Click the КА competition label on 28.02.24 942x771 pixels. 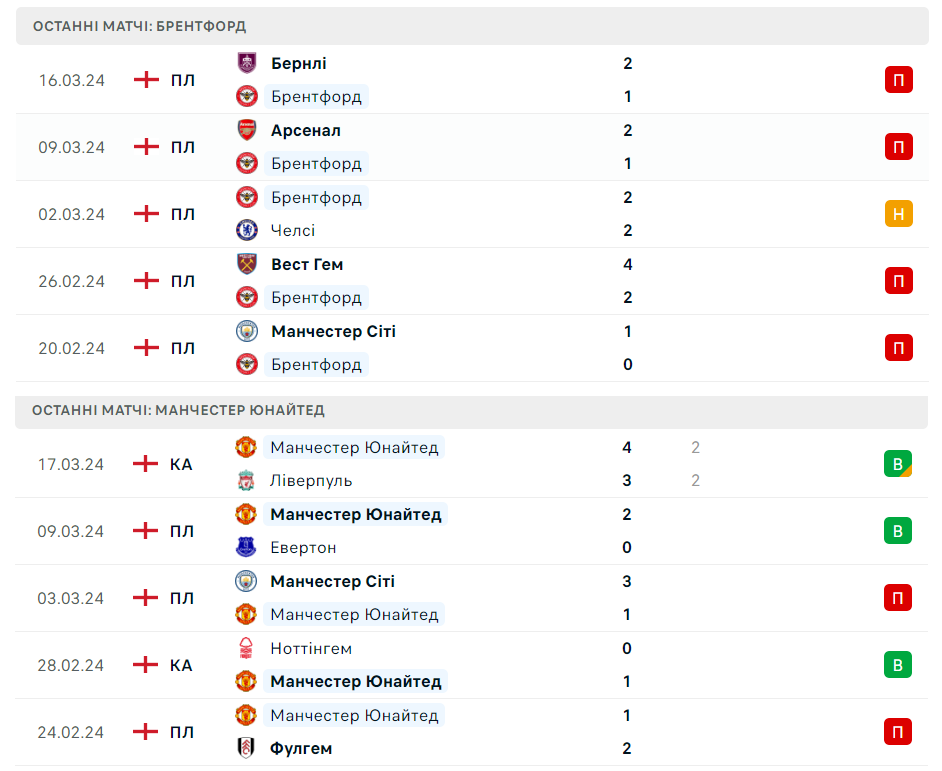(x=181, y=665)
